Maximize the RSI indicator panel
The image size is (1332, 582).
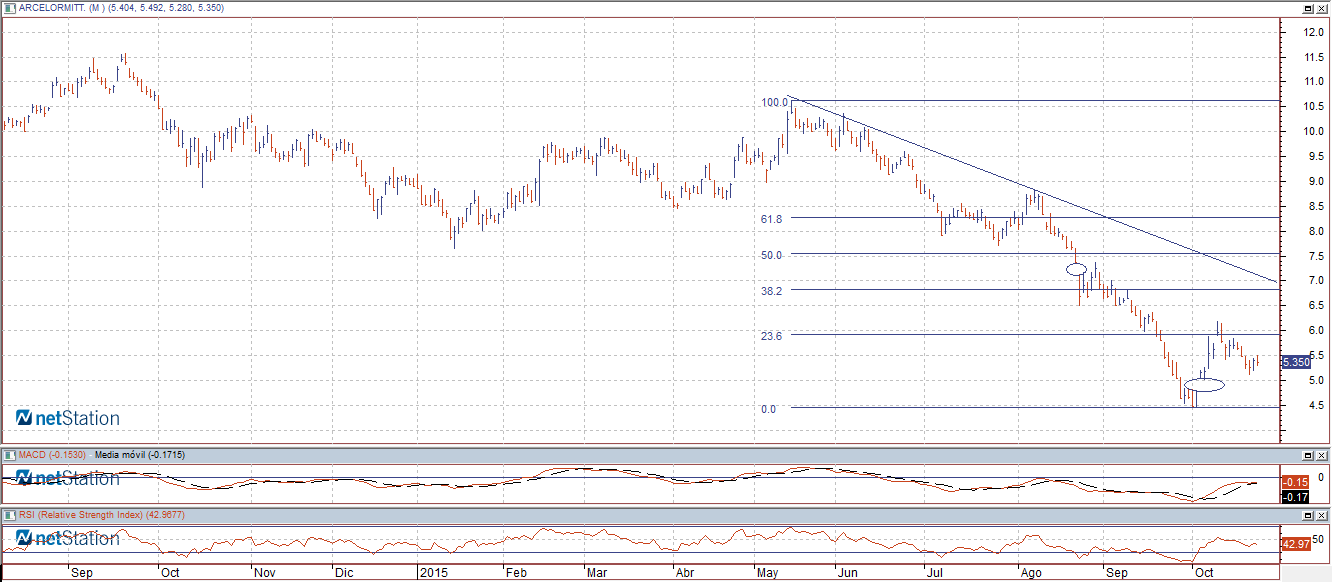pyautogui.click(x=1307, y=514)
